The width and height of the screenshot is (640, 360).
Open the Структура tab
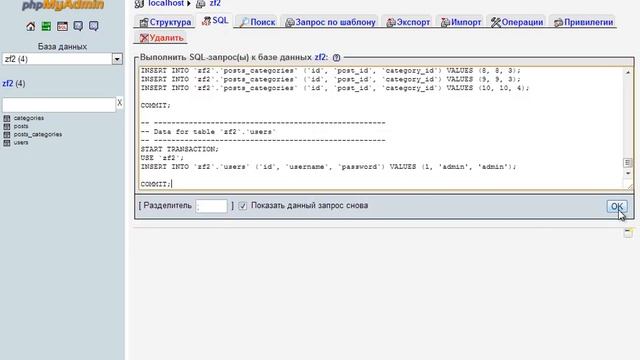click(x=165, y=22)
